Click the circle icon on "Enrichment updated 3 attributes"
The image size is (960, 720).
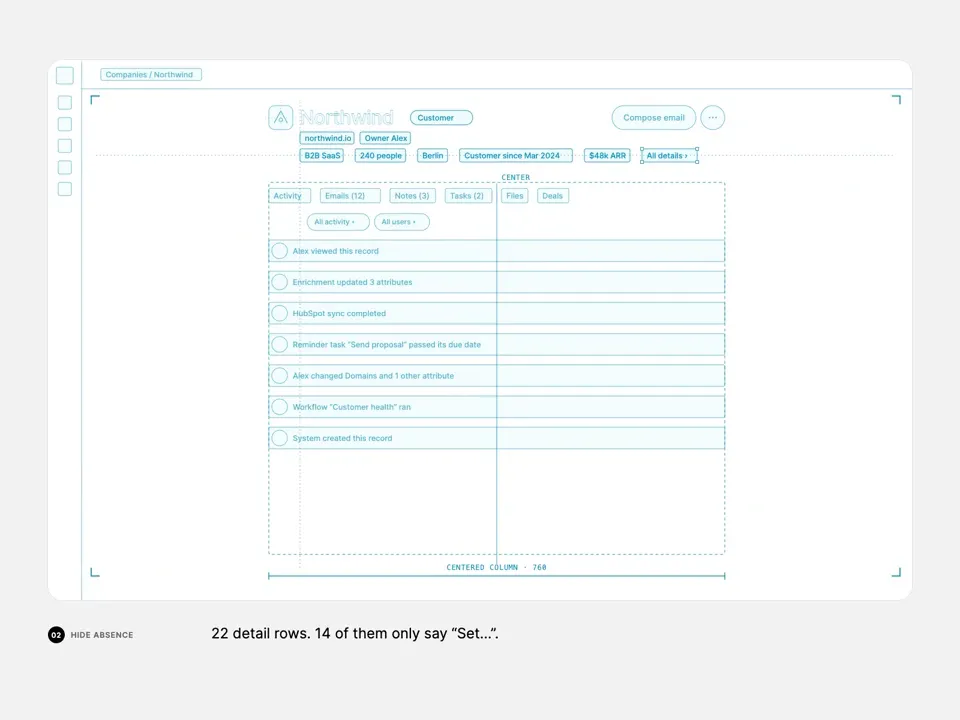(280, 282)
